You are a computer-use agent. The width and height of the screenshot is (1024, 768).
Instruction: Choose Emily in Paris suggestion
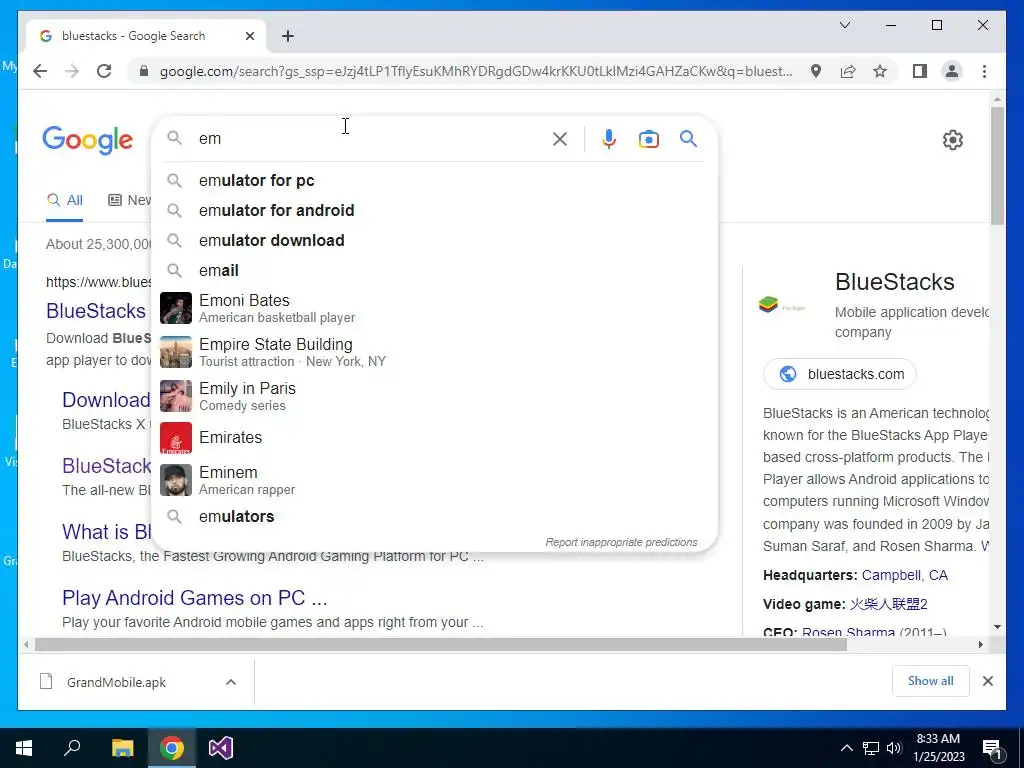pos(434,396)
